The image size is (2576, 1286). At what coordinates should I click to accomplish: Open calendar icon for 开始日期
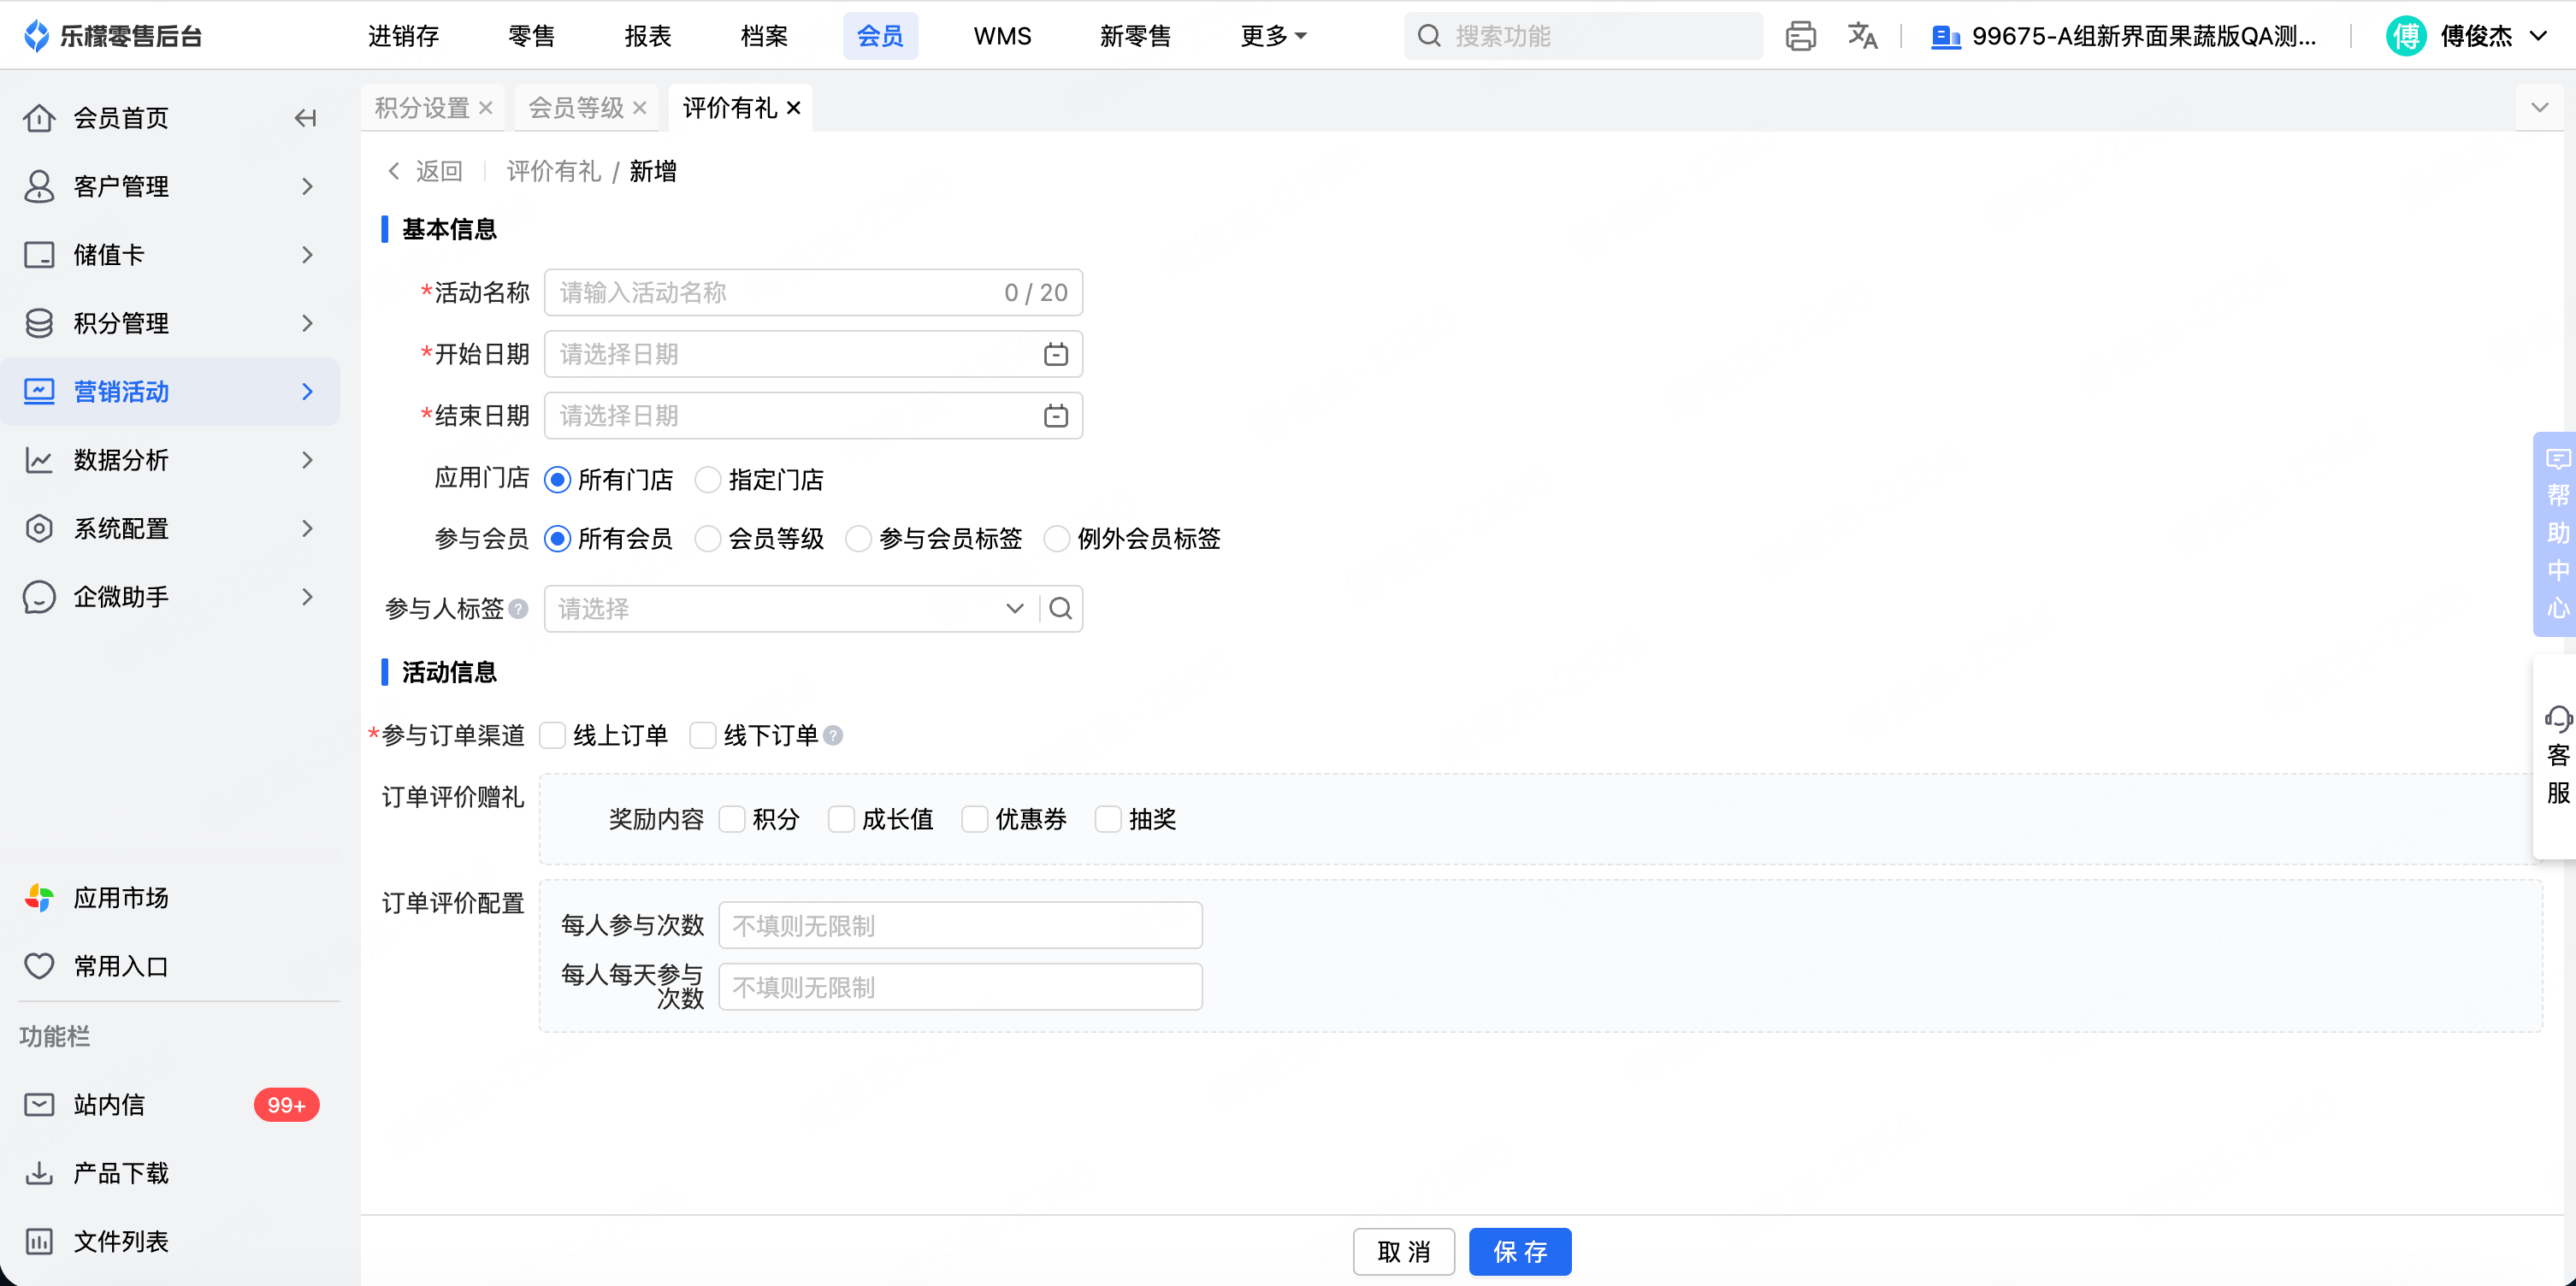point(1055,354)
